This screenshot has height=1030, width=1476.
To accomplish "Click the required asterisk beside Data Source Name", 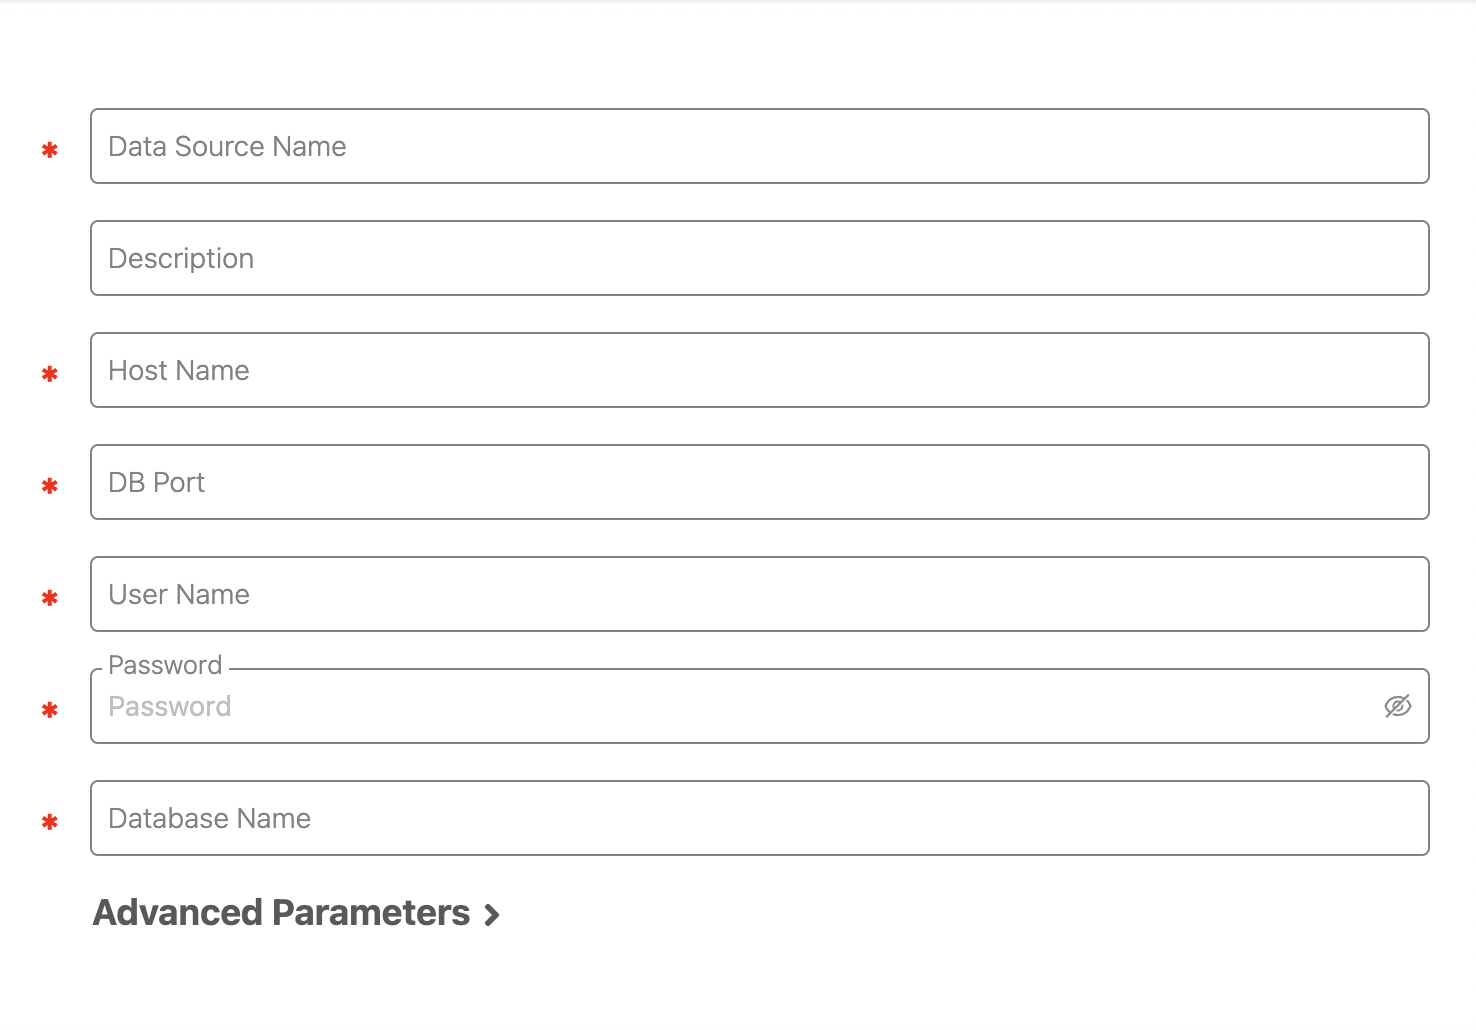I will 50,150.
